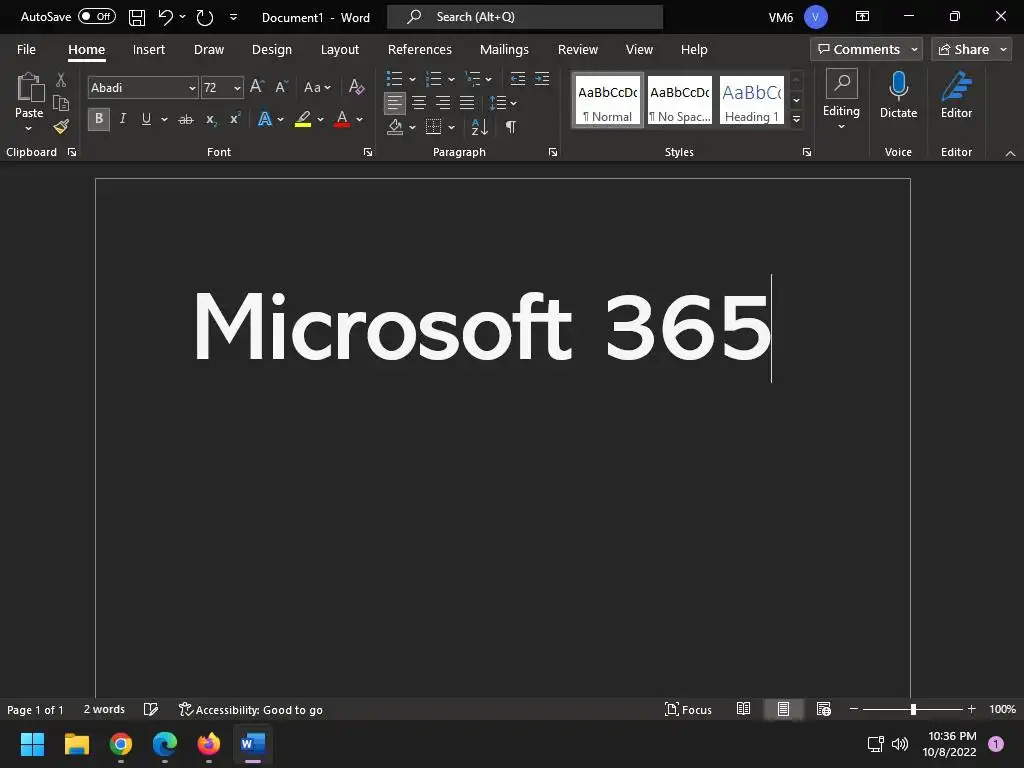The width and height of the screenshot is (1024, 768).
Task: Toggle Focus mode
Action: pos(688,709)
